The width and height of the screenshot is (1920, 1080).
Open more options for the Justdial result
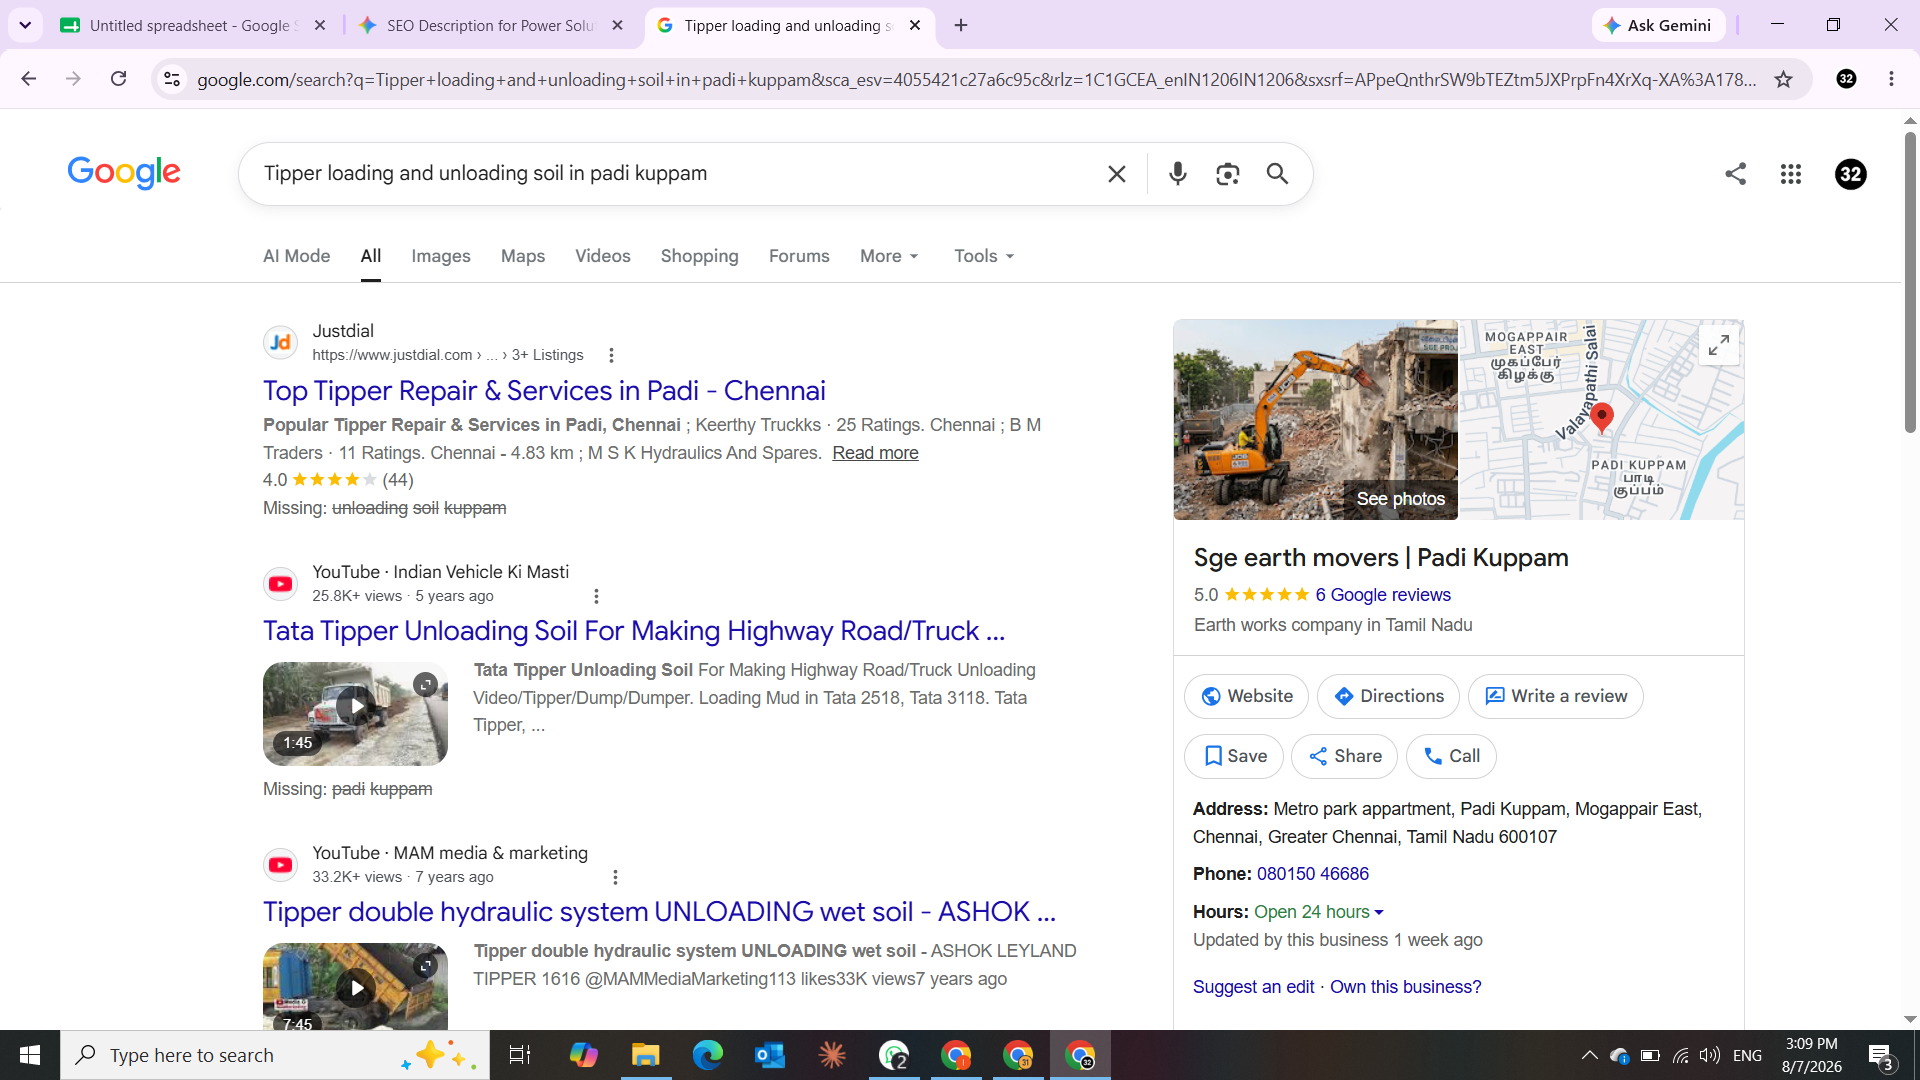611,355
